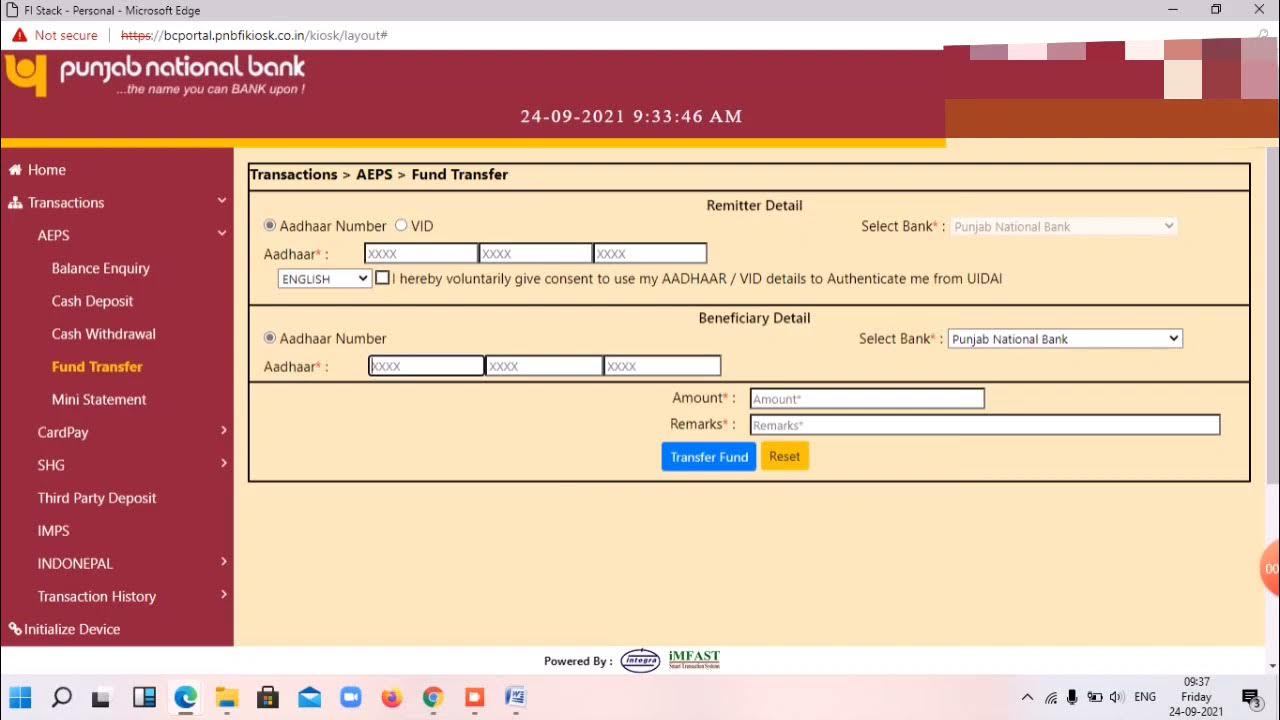Click the ENG language indicator
The image size is (1280, 720).
pos(1145,697)
